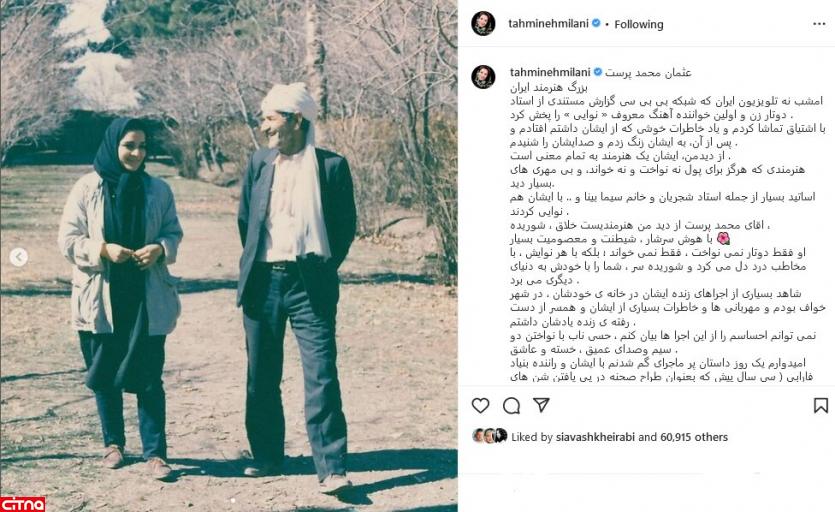The width and height of the screenshot is (835, 512).
Task: Open siavashkheirabi's profile from likes line
Action: (595, 437)
